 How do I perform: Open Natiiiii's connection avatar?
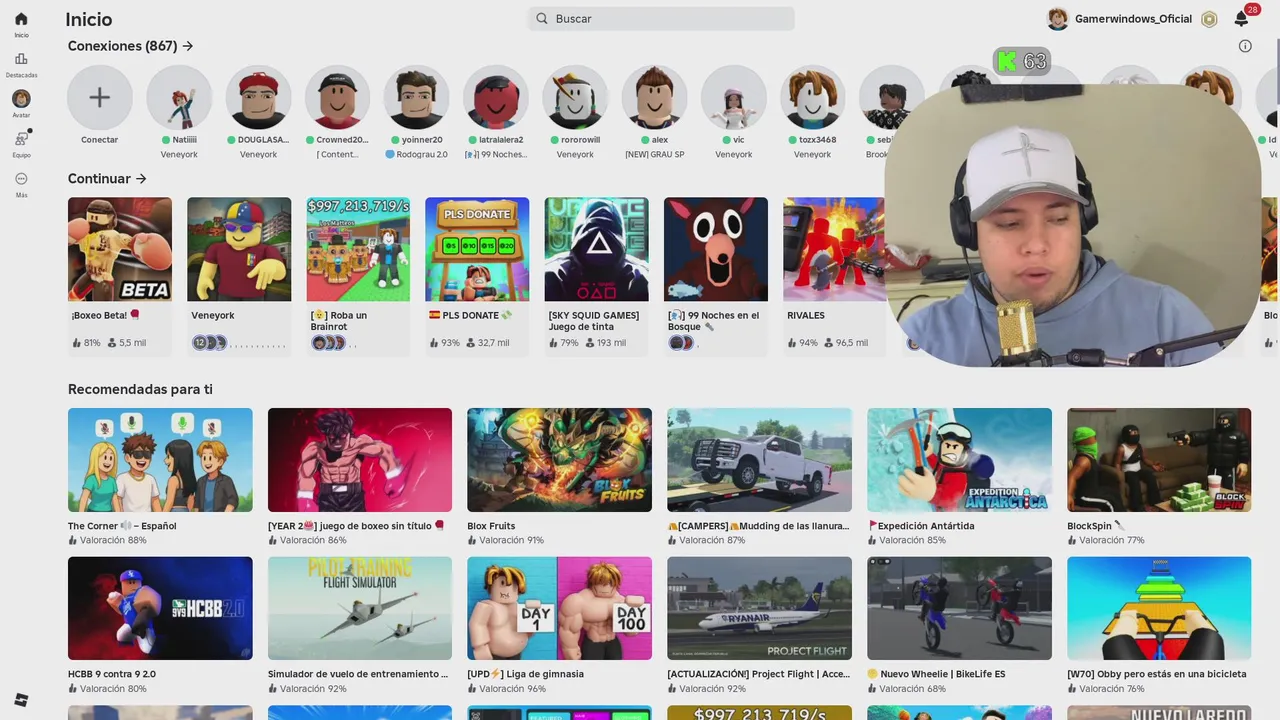179,98
